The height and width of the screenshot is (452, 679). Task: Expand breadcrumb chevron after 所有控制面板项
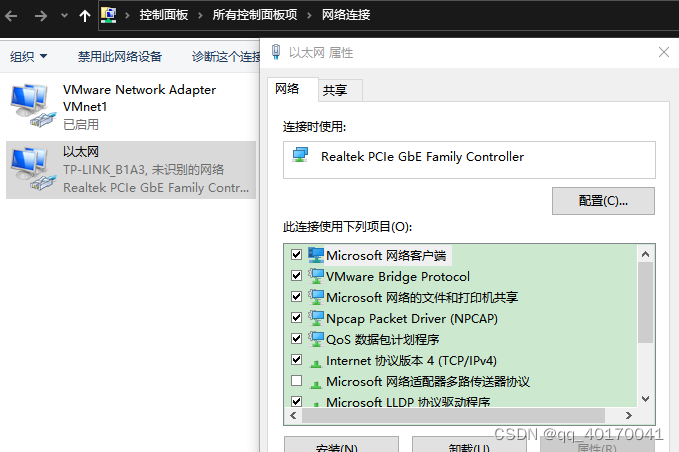click(309, 16)
